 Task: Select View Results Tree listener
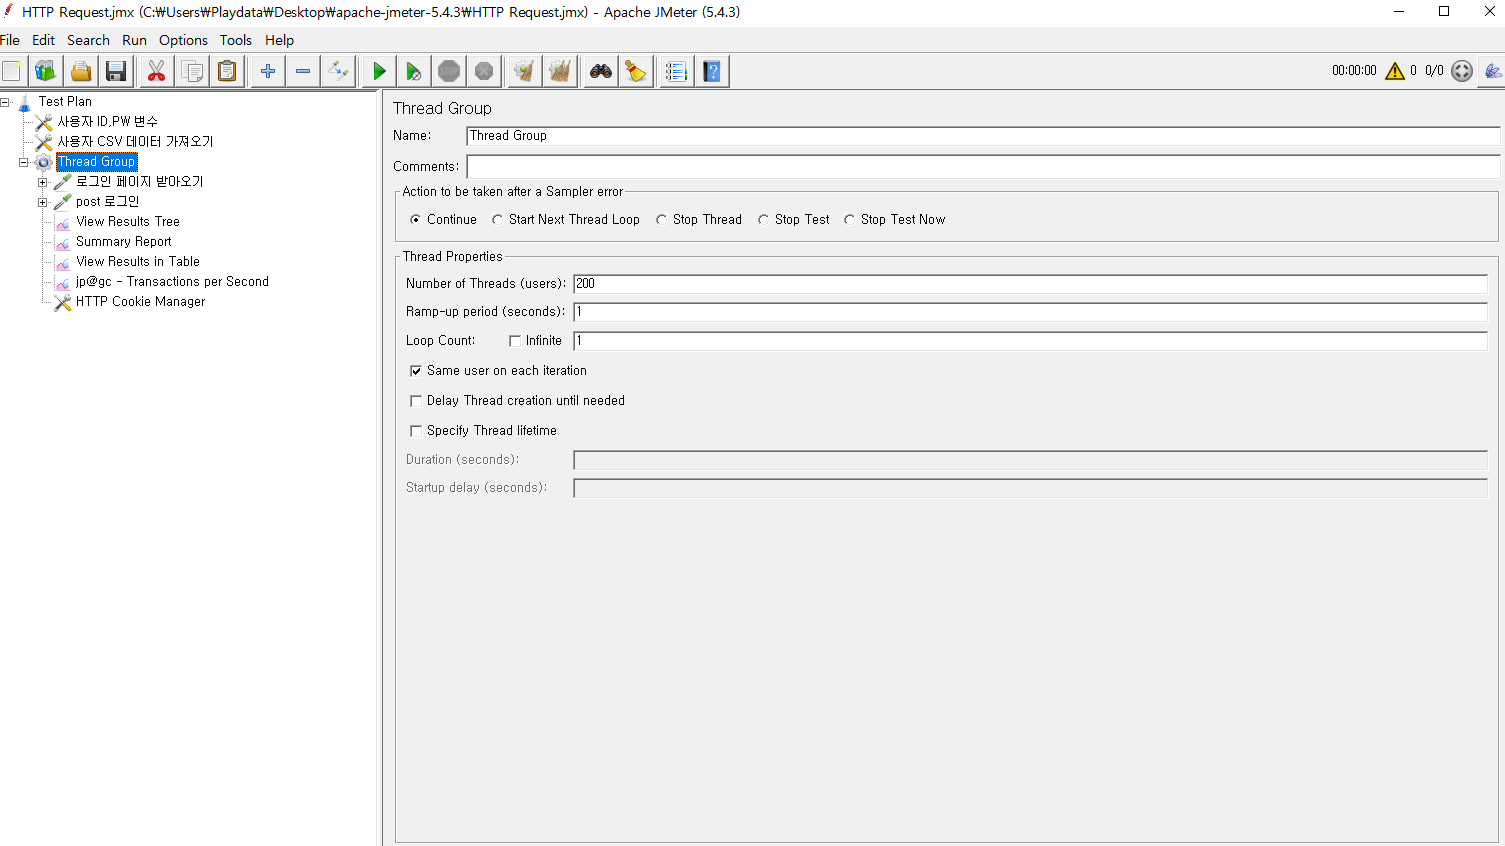coord(128,222)
